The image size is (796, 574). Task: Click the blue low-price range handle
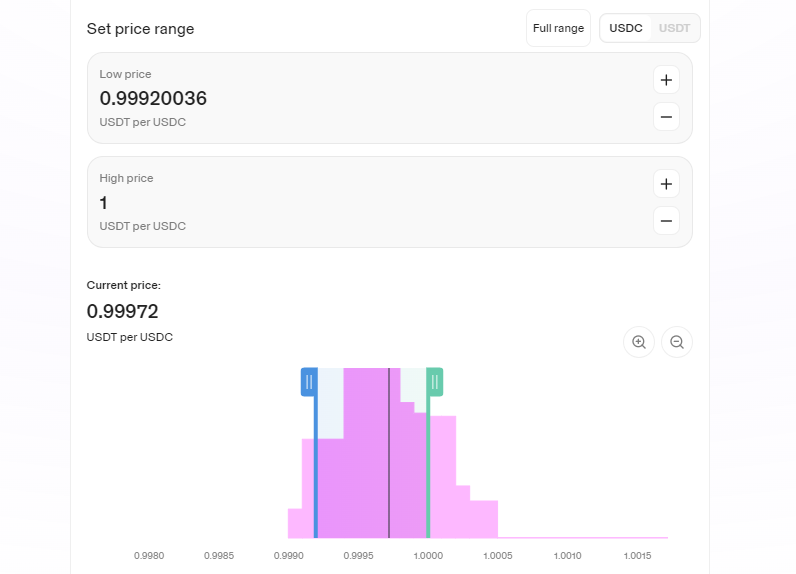point(309,382)
